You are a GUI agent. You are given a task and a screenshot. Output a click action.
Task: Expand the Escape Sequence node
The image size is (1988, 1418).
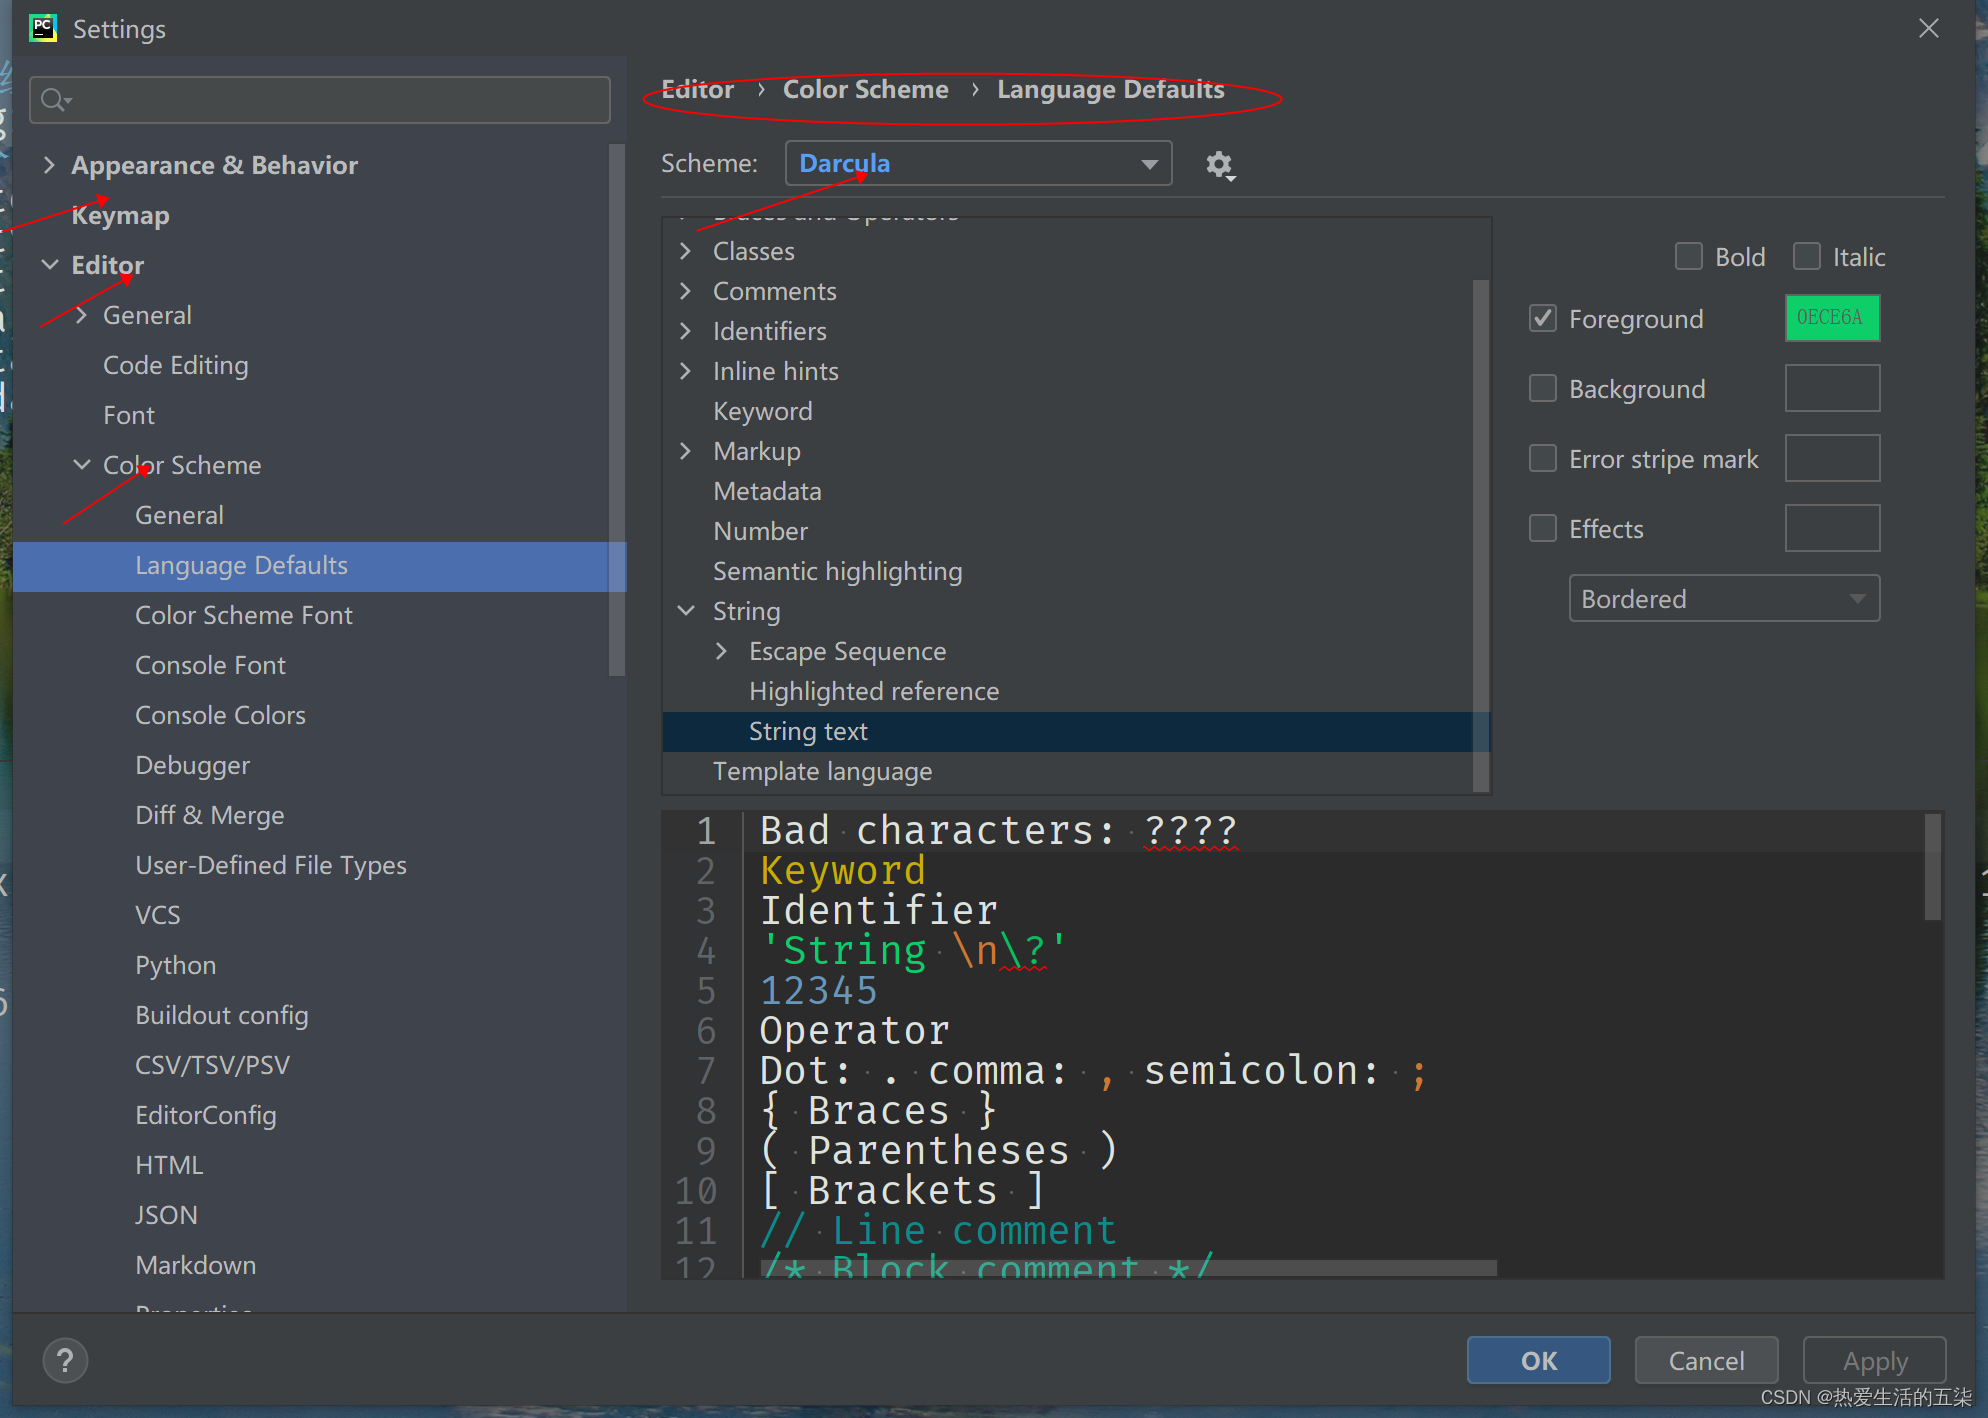click(722, 651)
